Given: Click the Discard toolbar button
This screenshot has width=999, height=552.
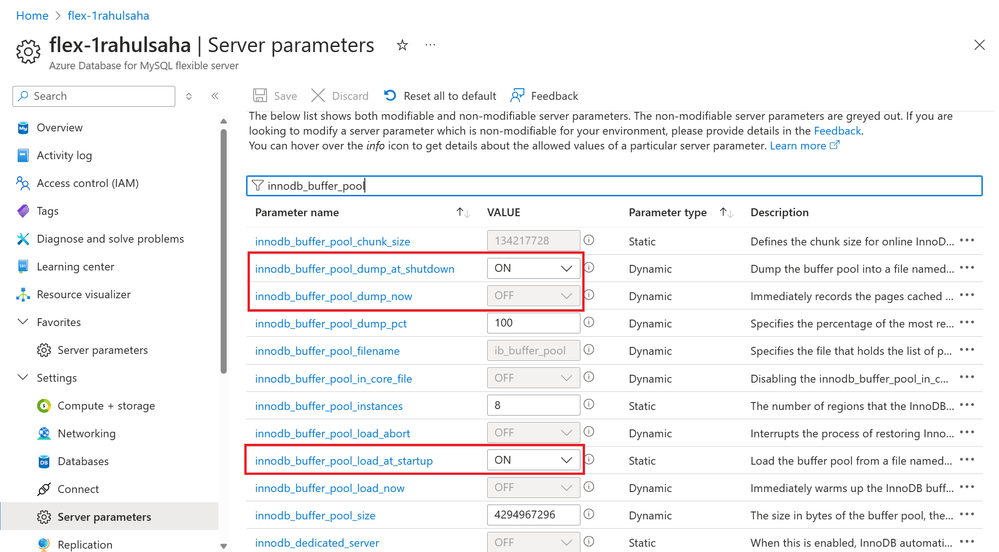Looking at the screenshot, I should click(x=340, y=96).
